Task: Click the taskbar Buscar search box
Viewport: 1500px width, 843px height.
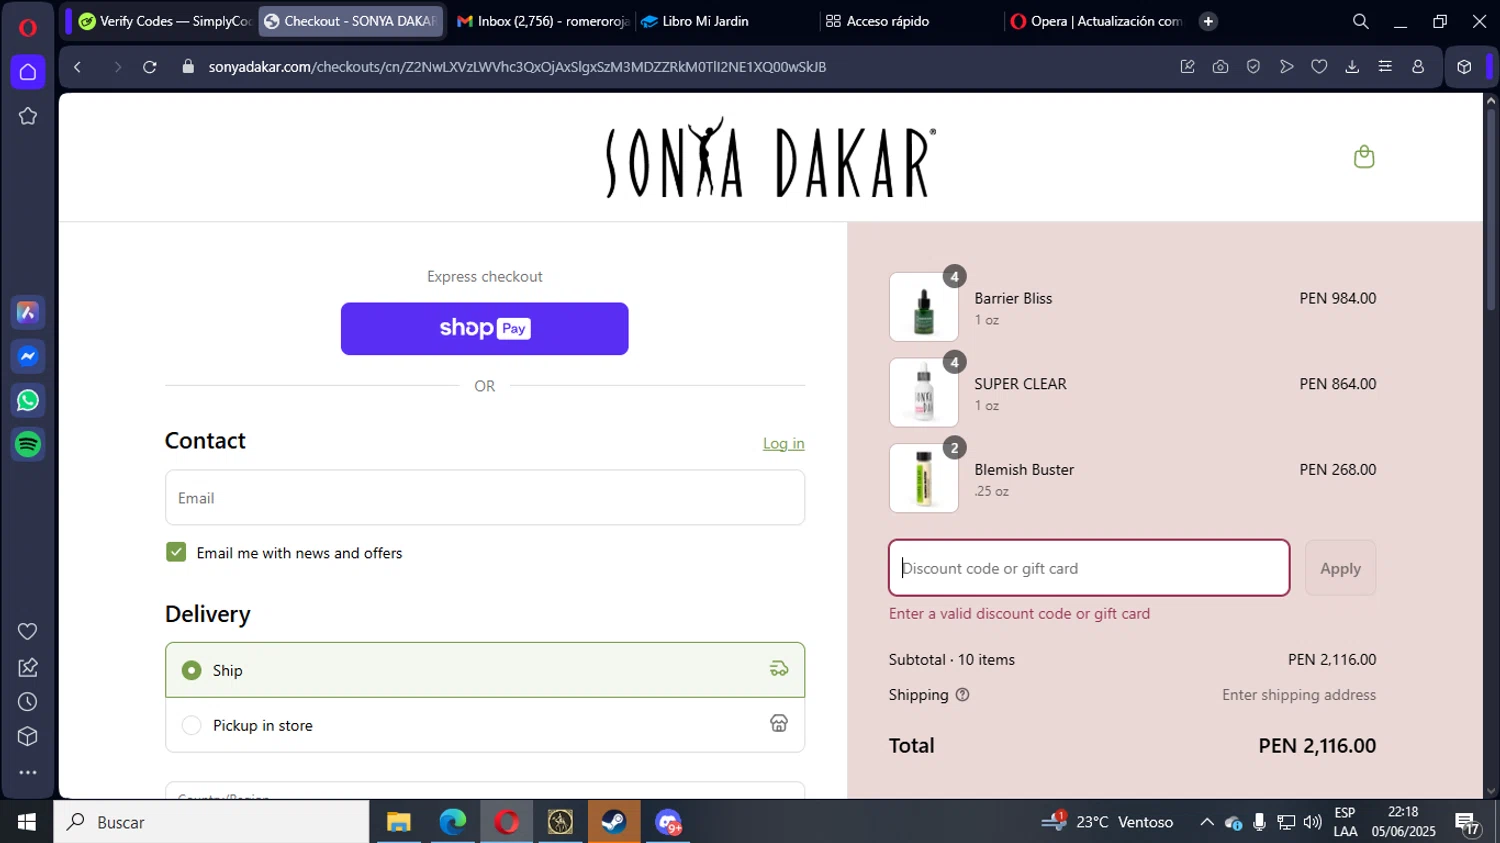Action: pyautogui.click(x=212, y=822)
